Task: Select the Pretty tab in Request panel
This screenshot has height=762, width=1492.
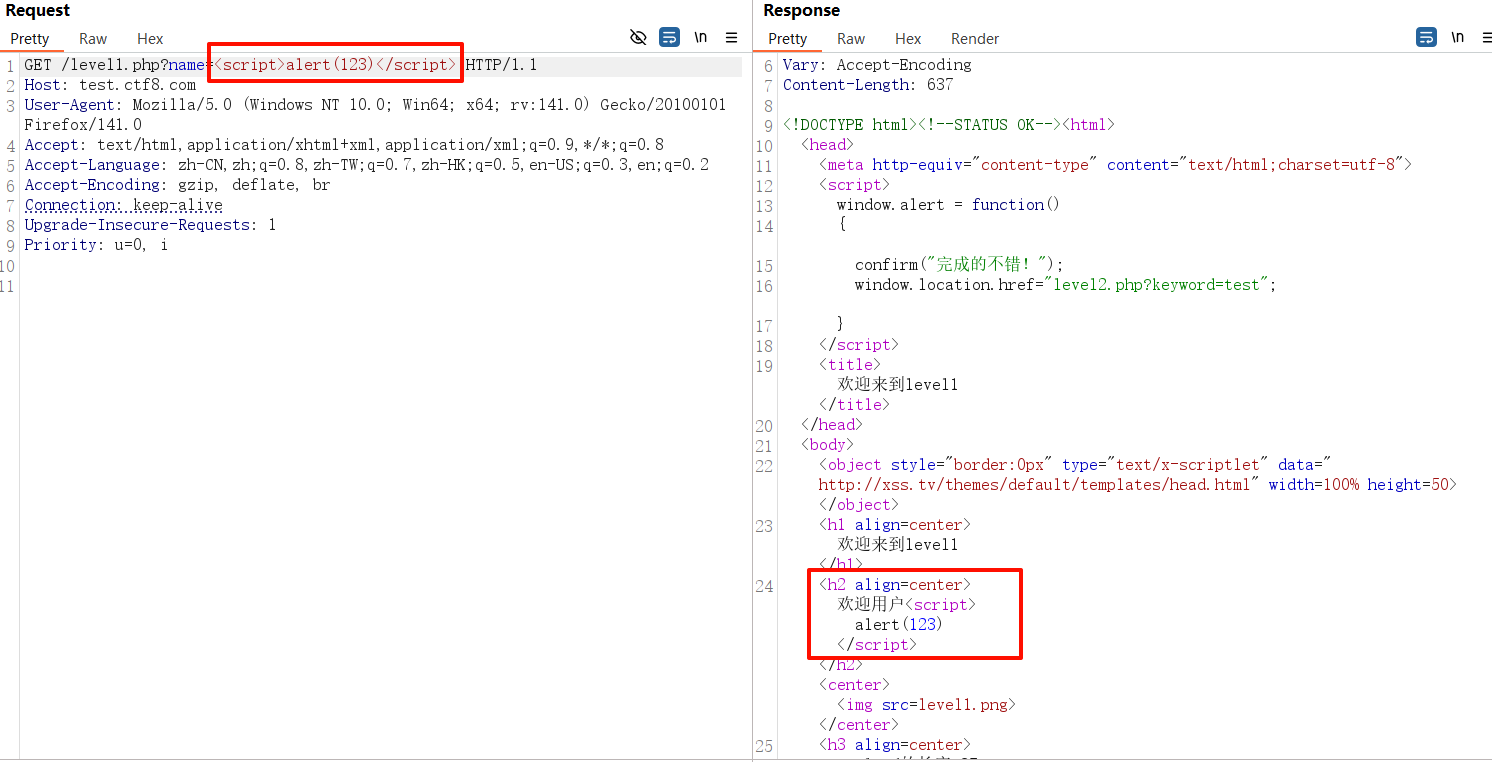Action: tap(30, 39)
